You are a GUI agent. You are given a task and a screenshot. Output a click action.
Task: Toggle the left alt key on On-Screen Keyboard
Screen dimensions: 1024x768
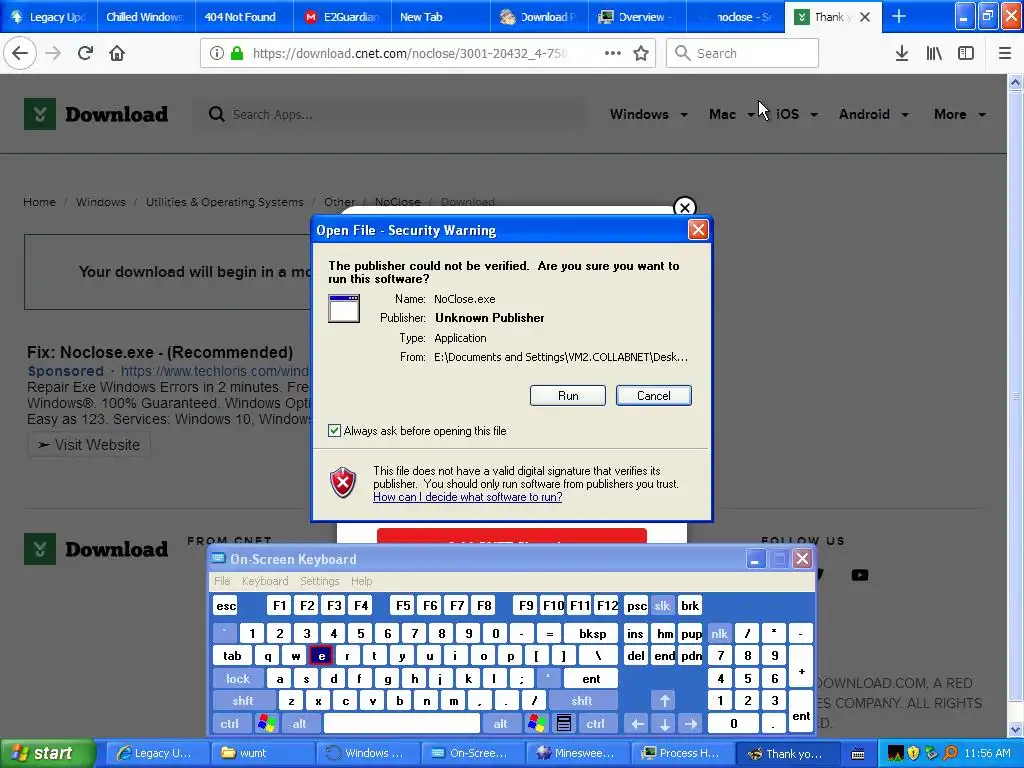[300, 724]
